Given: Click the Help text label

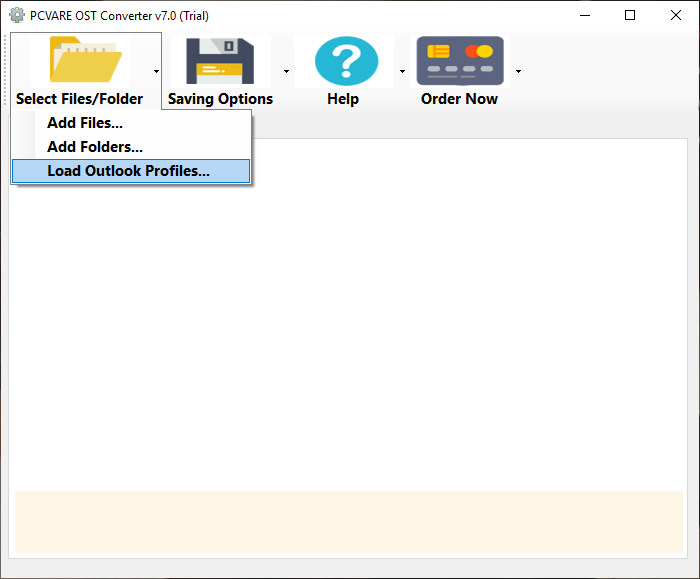Looking at the screenshot, I should tap(343, 99).
